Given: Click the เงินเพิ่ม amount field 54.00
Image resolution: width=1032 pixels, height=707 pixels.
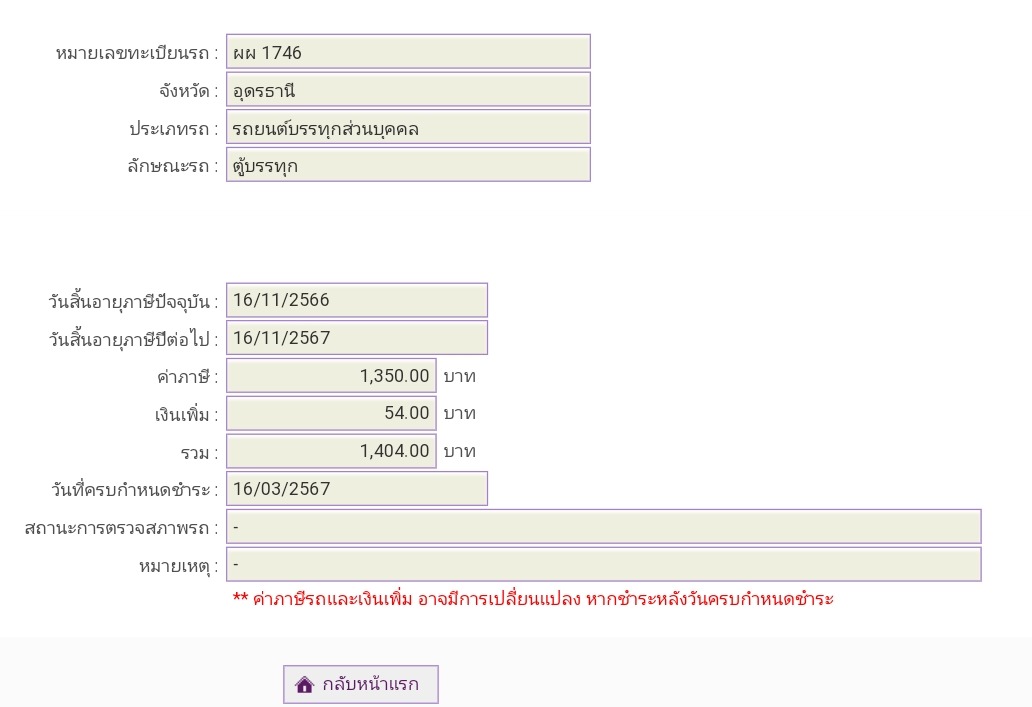Looking at the screenshot, I should tap(331, 413).
